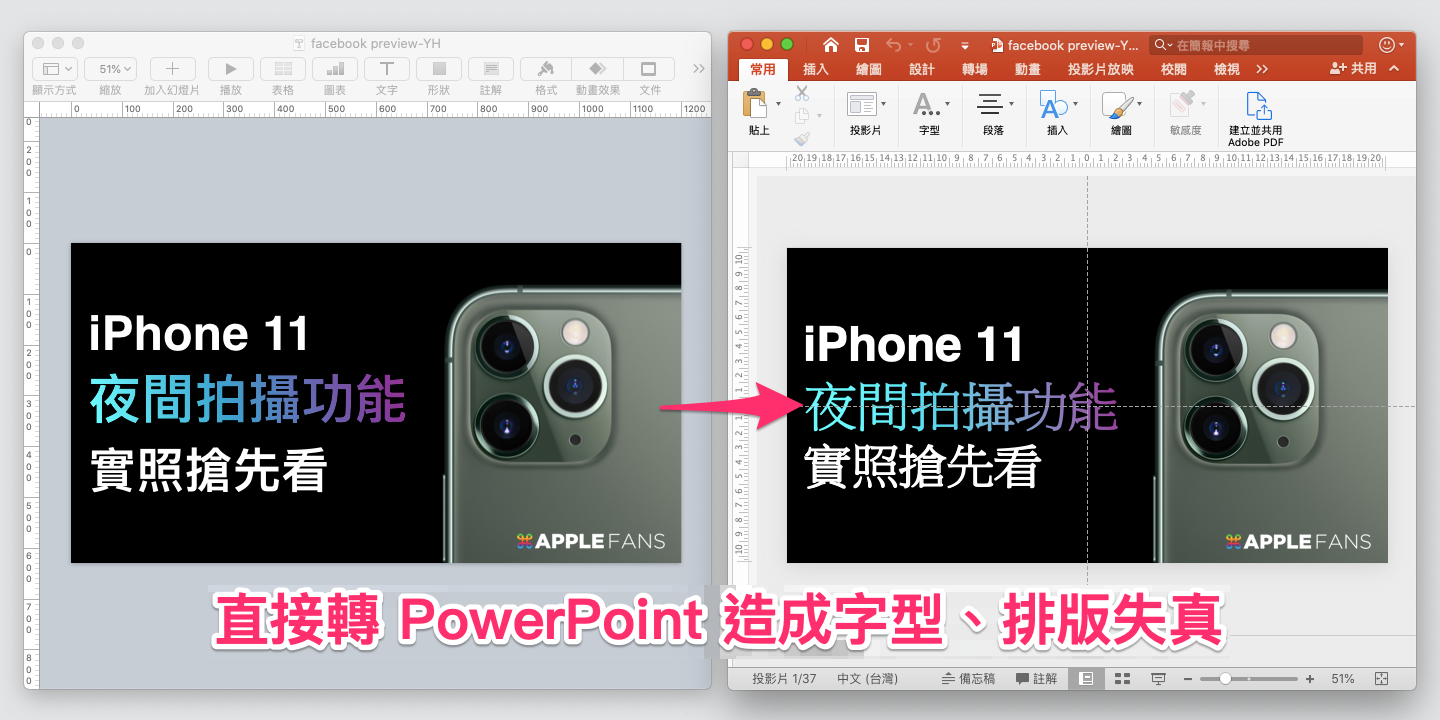Click the Paste clipboard icon (貼上)
The height and width of the screenshot is (720, 1440).
click(x=756, y=104)
